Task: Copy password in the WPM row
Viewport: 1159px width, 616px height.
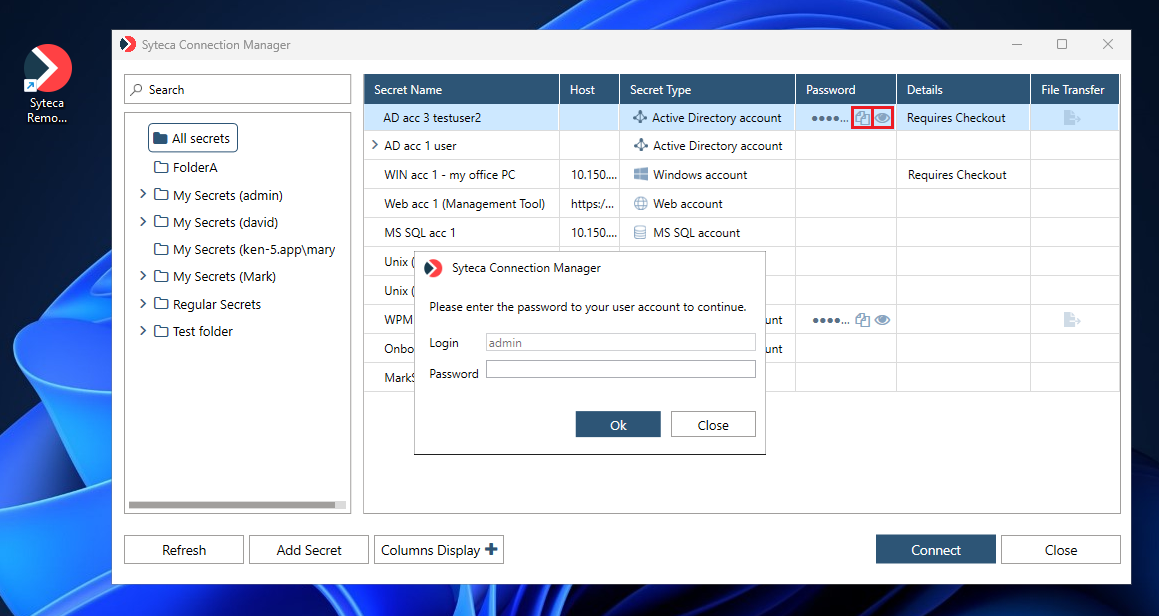Action: 863,321
